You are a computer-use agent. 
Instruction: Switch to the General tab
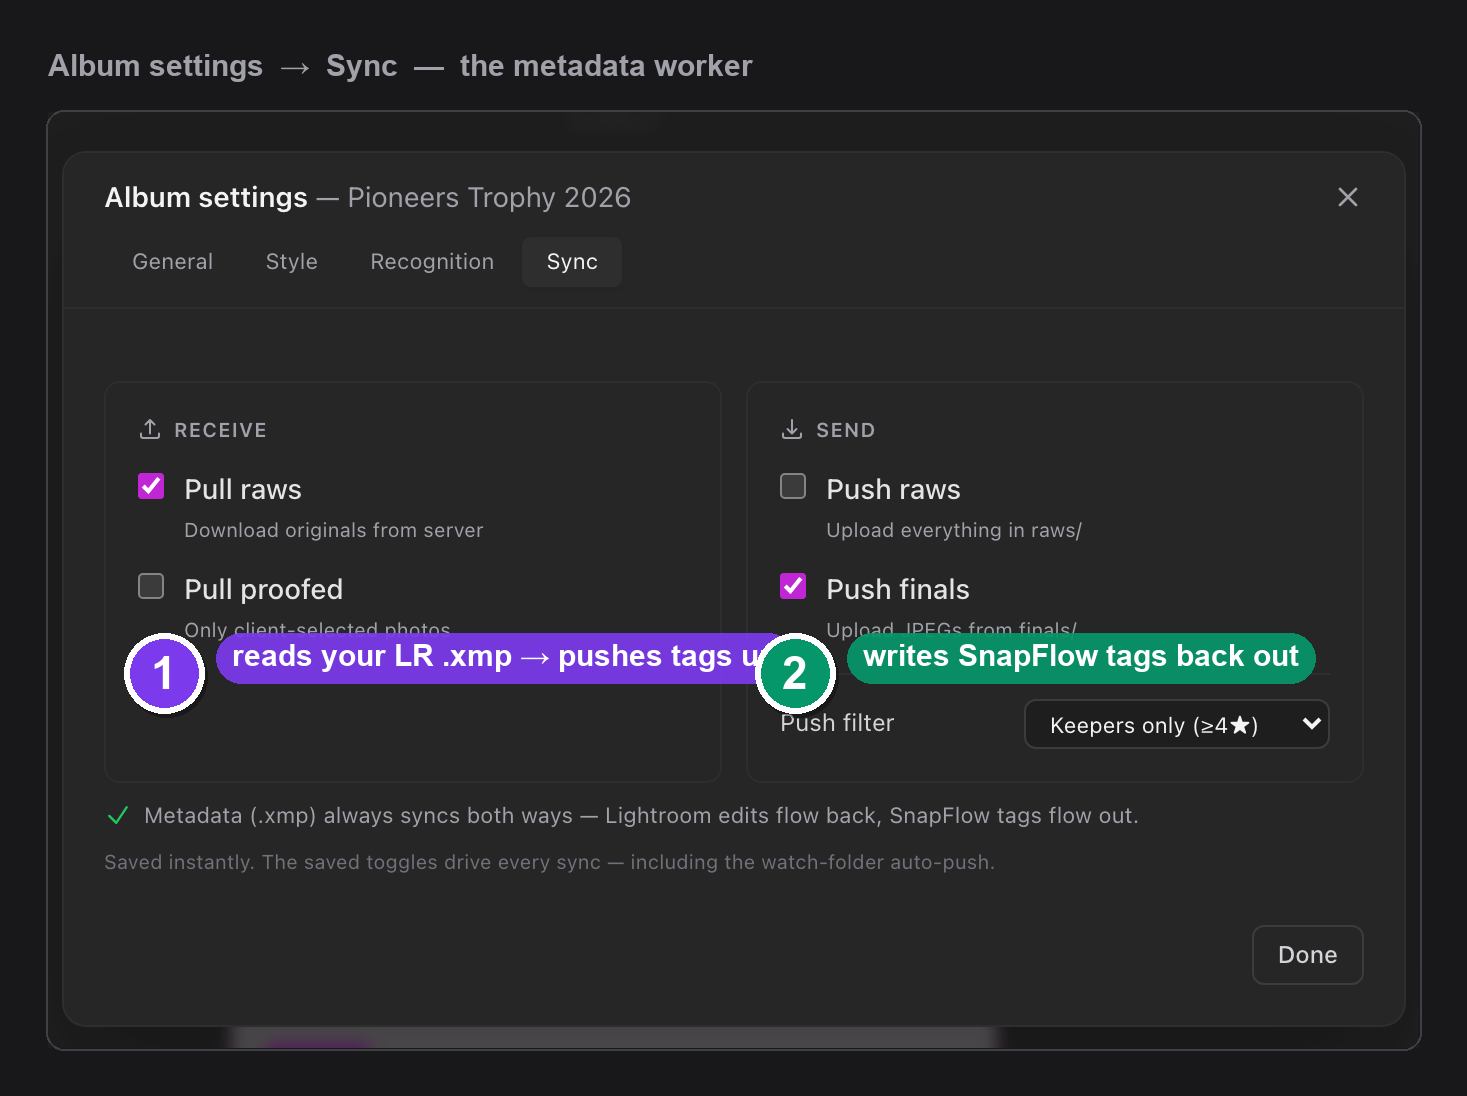click(x=173, y=262)
